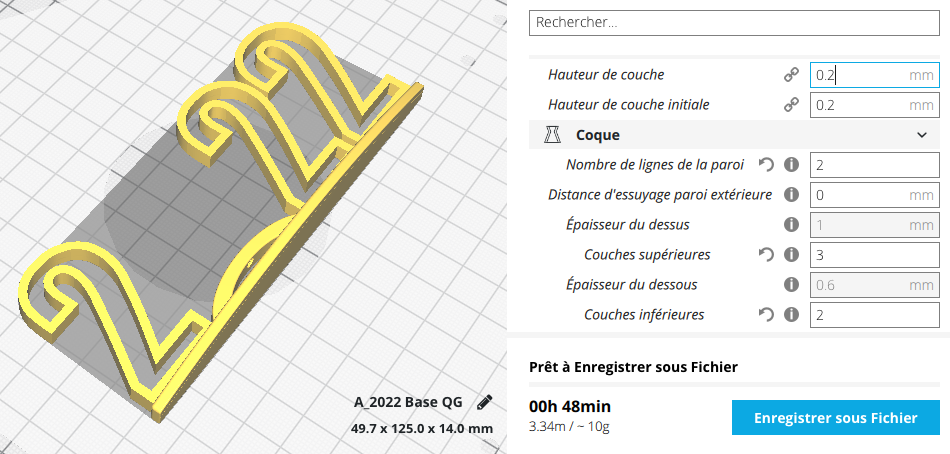Click link icon beside Hauteur de couche initiale
The image size is (950, 454).
click(x=791, y=105)
